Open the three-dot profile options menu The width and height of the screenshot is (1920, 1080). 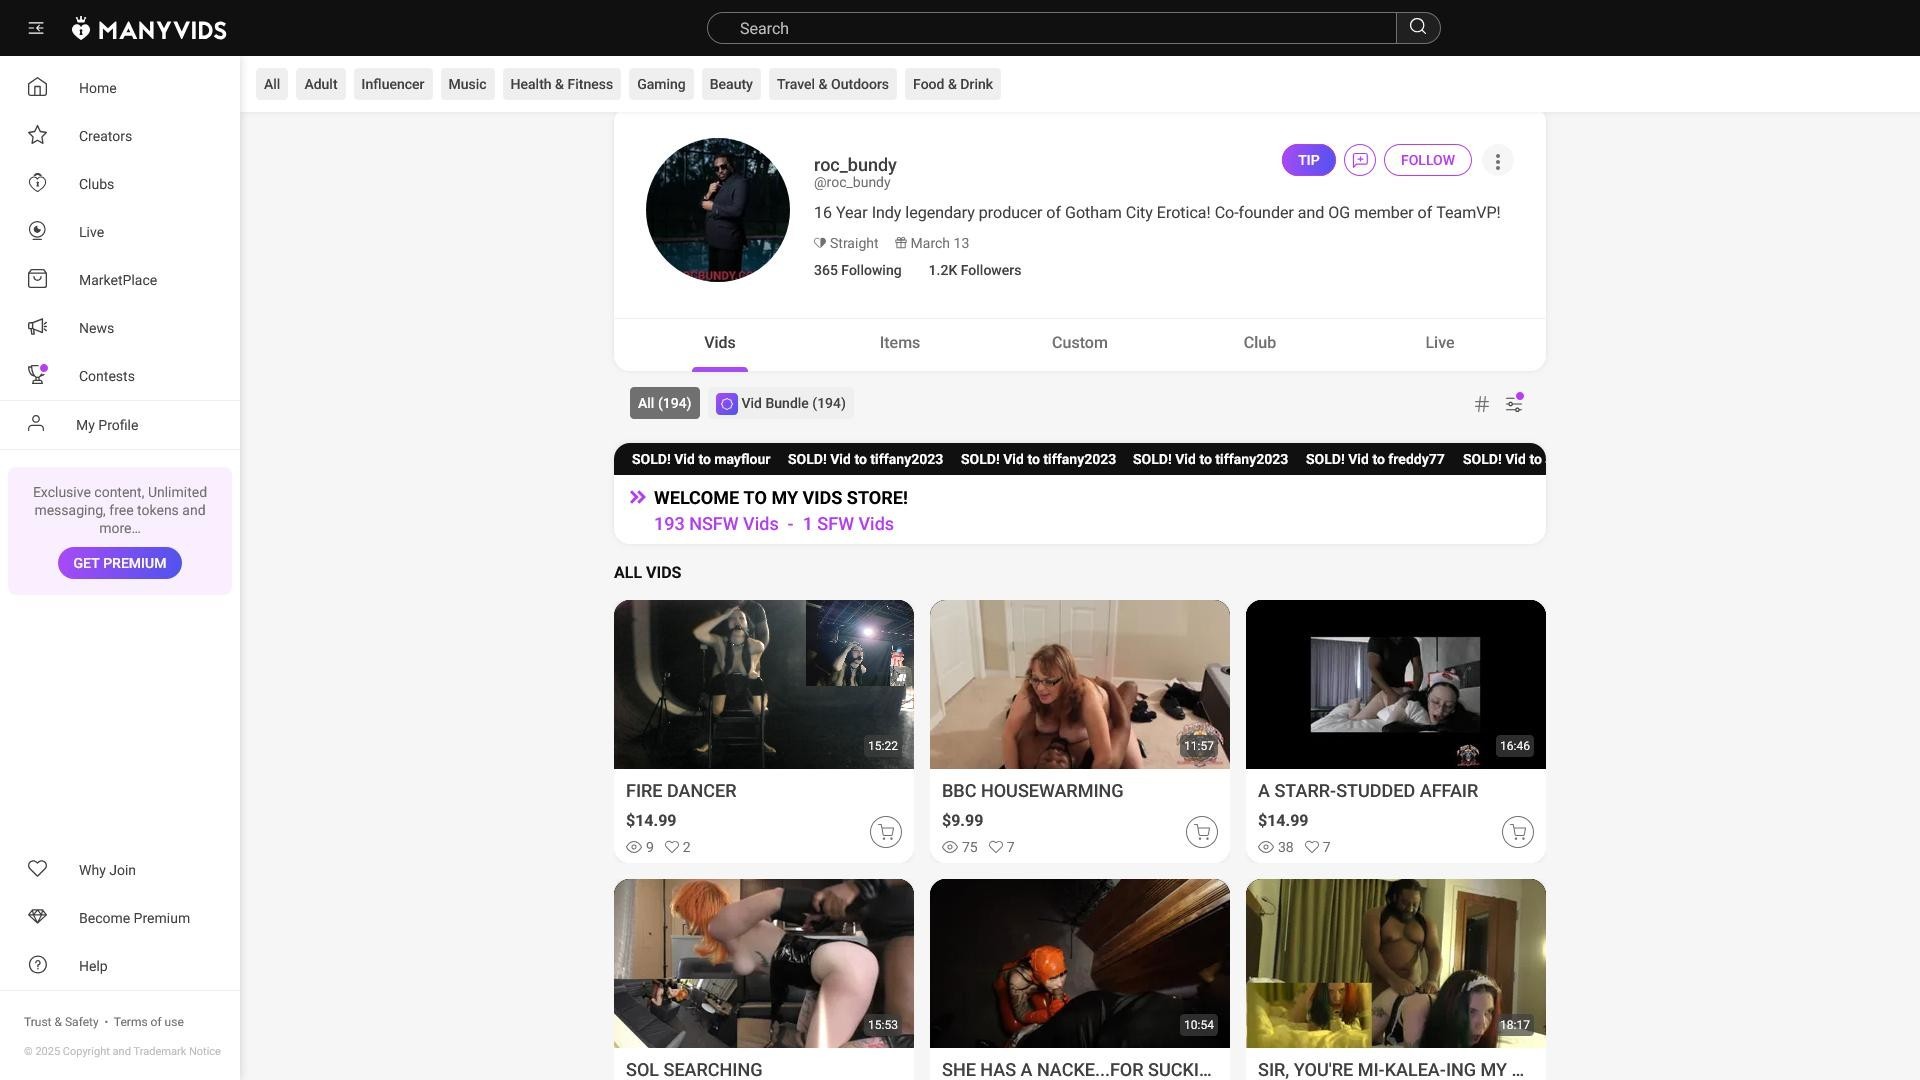pos(1497,161)
